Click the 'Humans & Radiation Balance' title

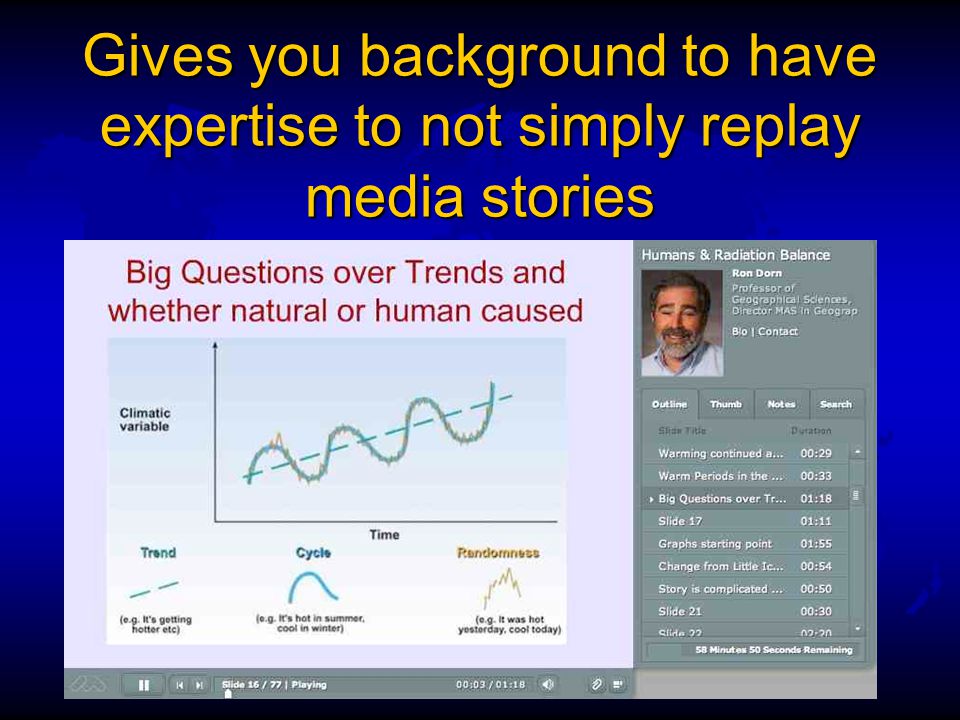735,255
